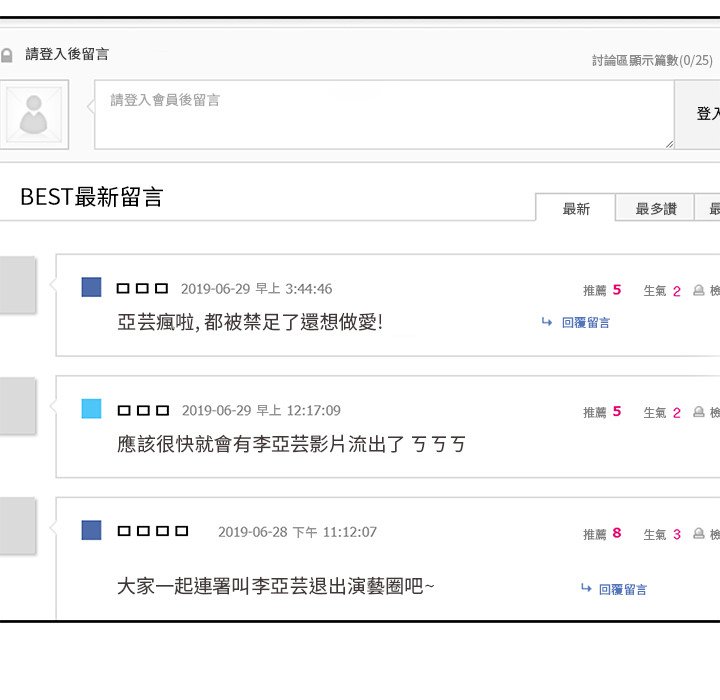Select the 最多讚 tab
The height and width of the screenshot is (700, 720).
click(x=656, y=209)
